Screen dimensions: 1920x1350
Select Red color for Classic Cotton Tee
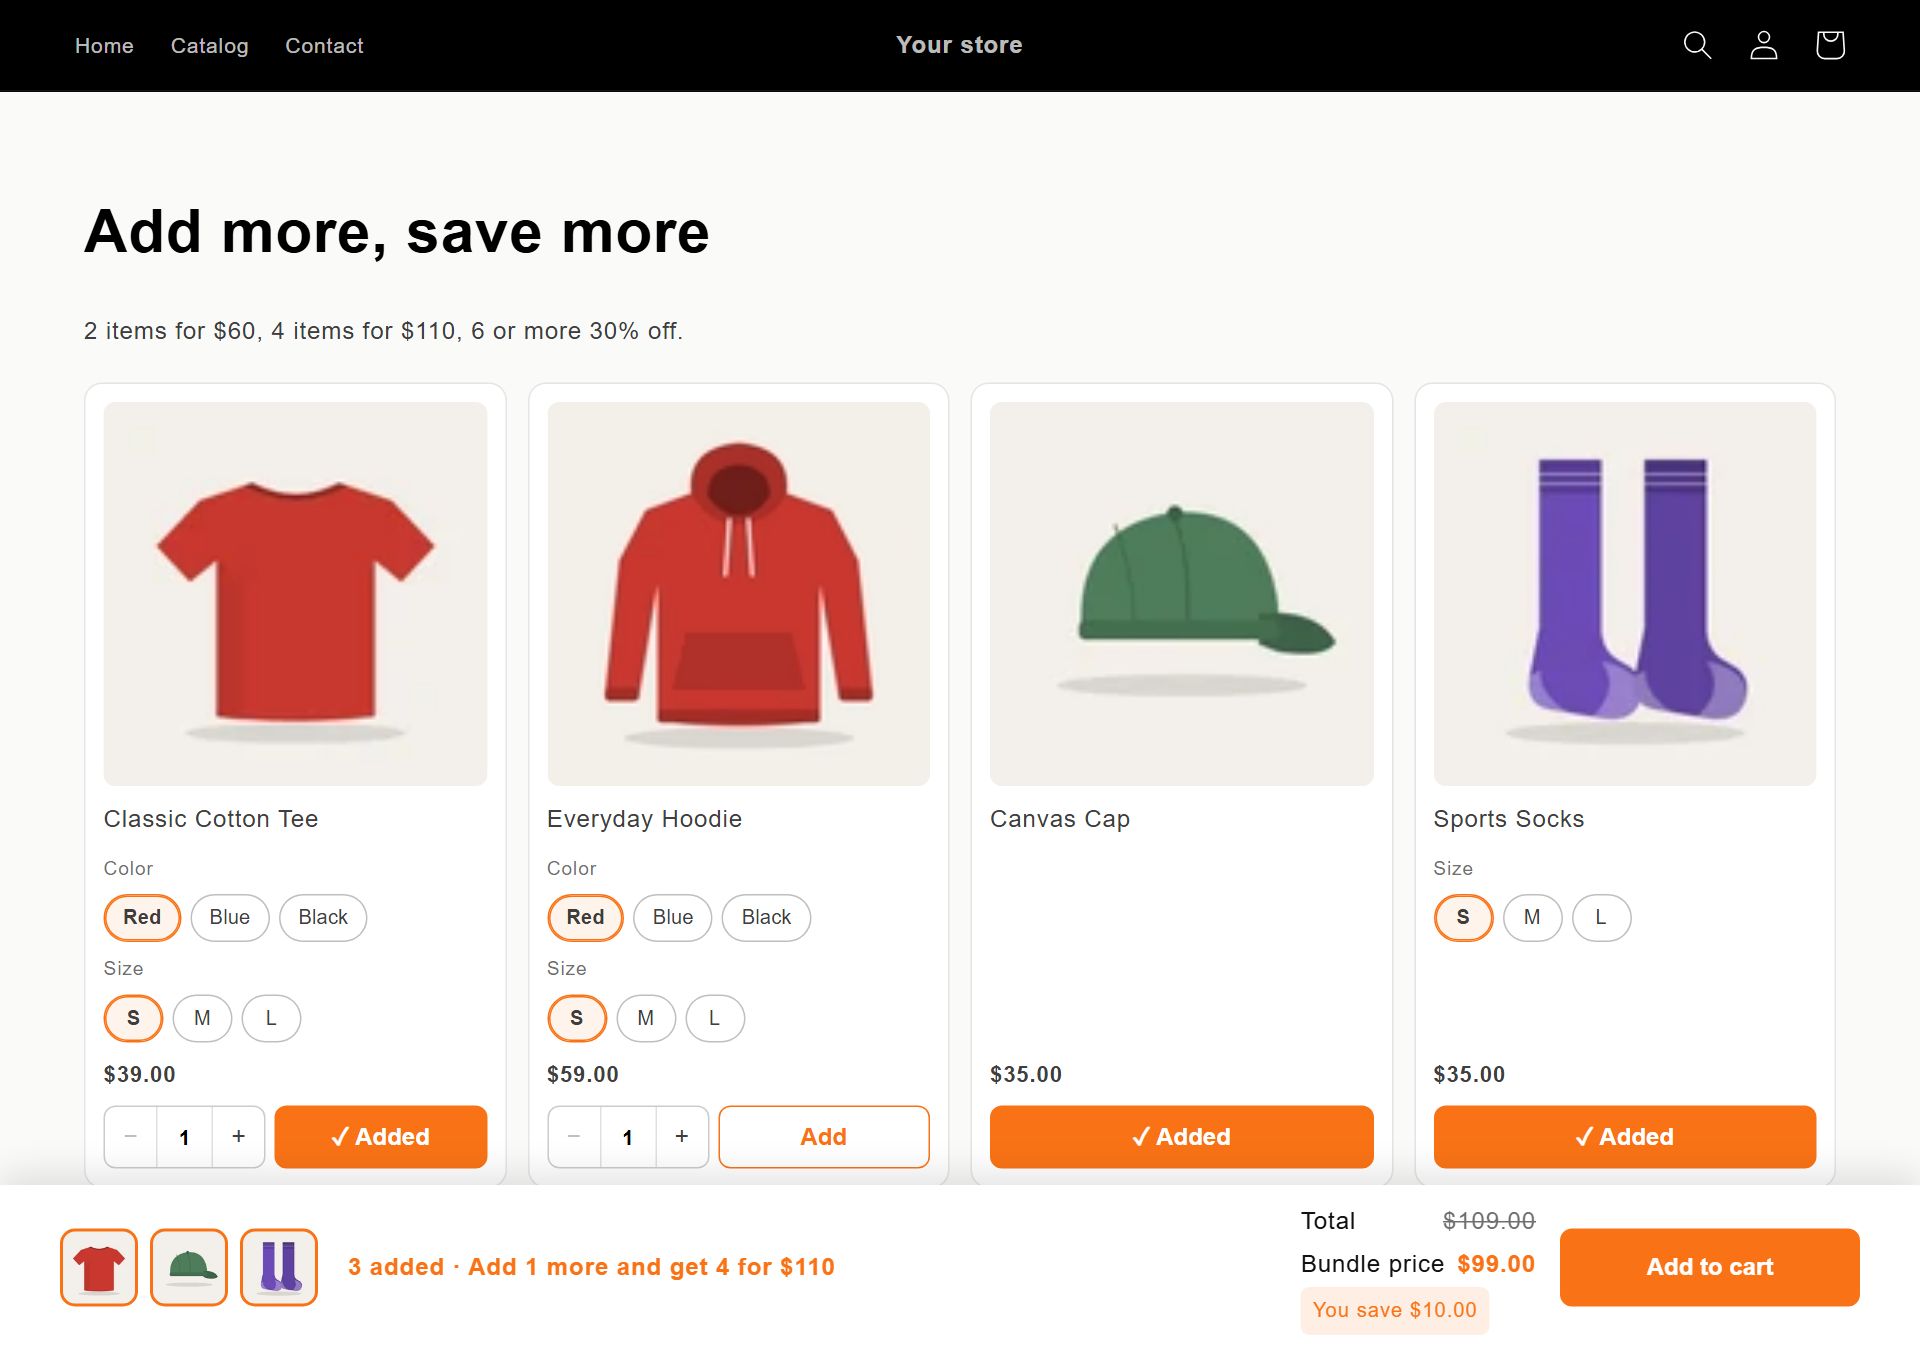click(x=142, y=917)
